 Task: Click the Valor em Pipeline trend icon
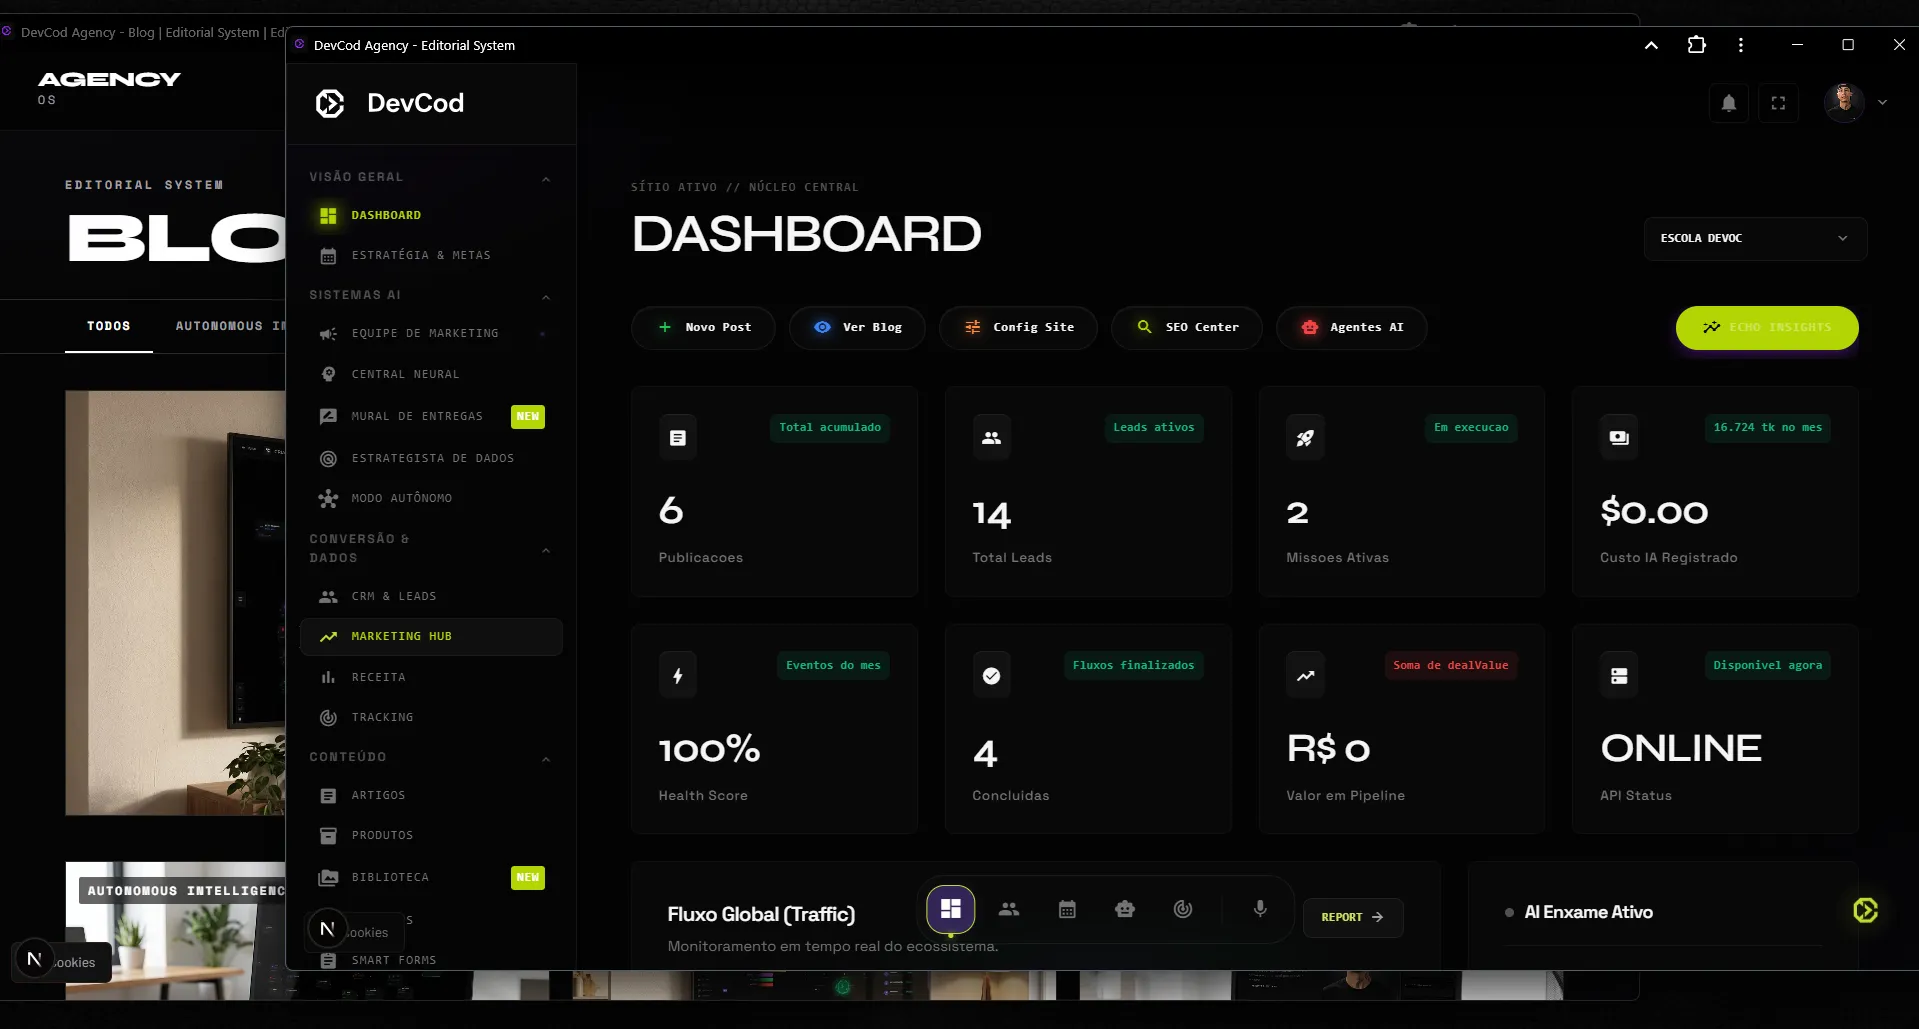1305,675
